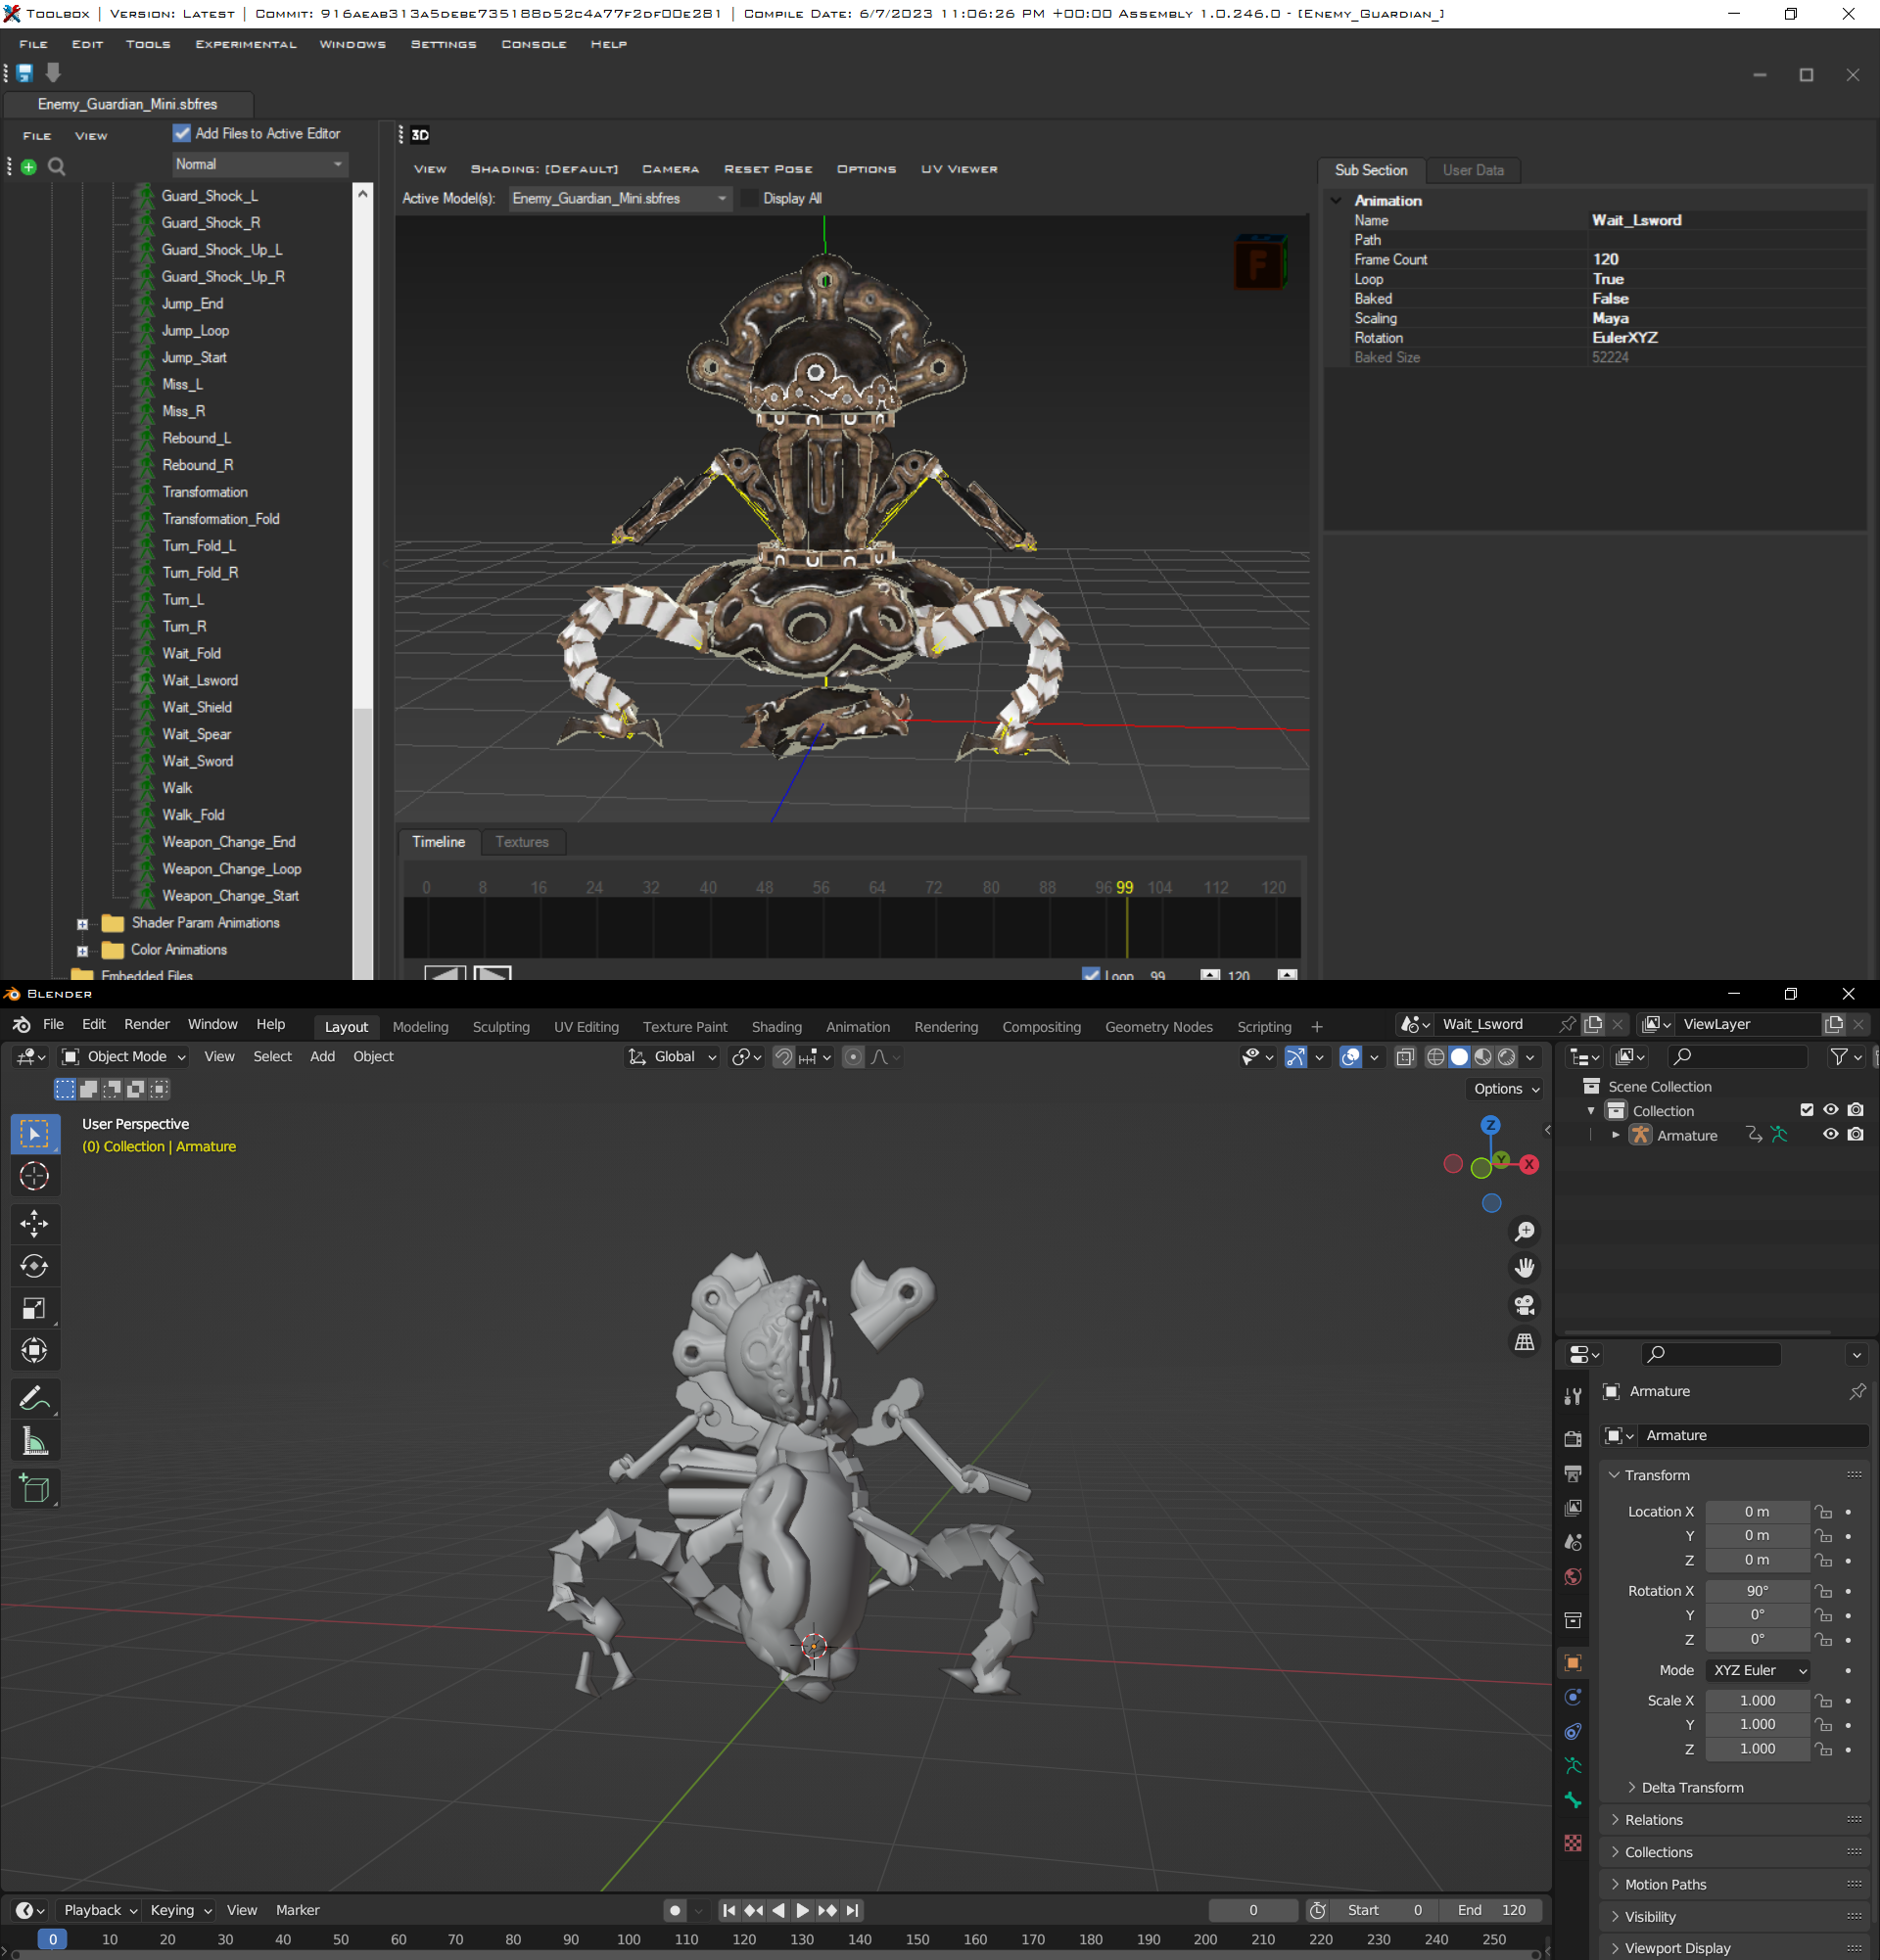The width and height of the screenshot is (1880, 1960).
Task: Click the Scale X slider in Transform panel
Action: click(x=1757, y=1700)
